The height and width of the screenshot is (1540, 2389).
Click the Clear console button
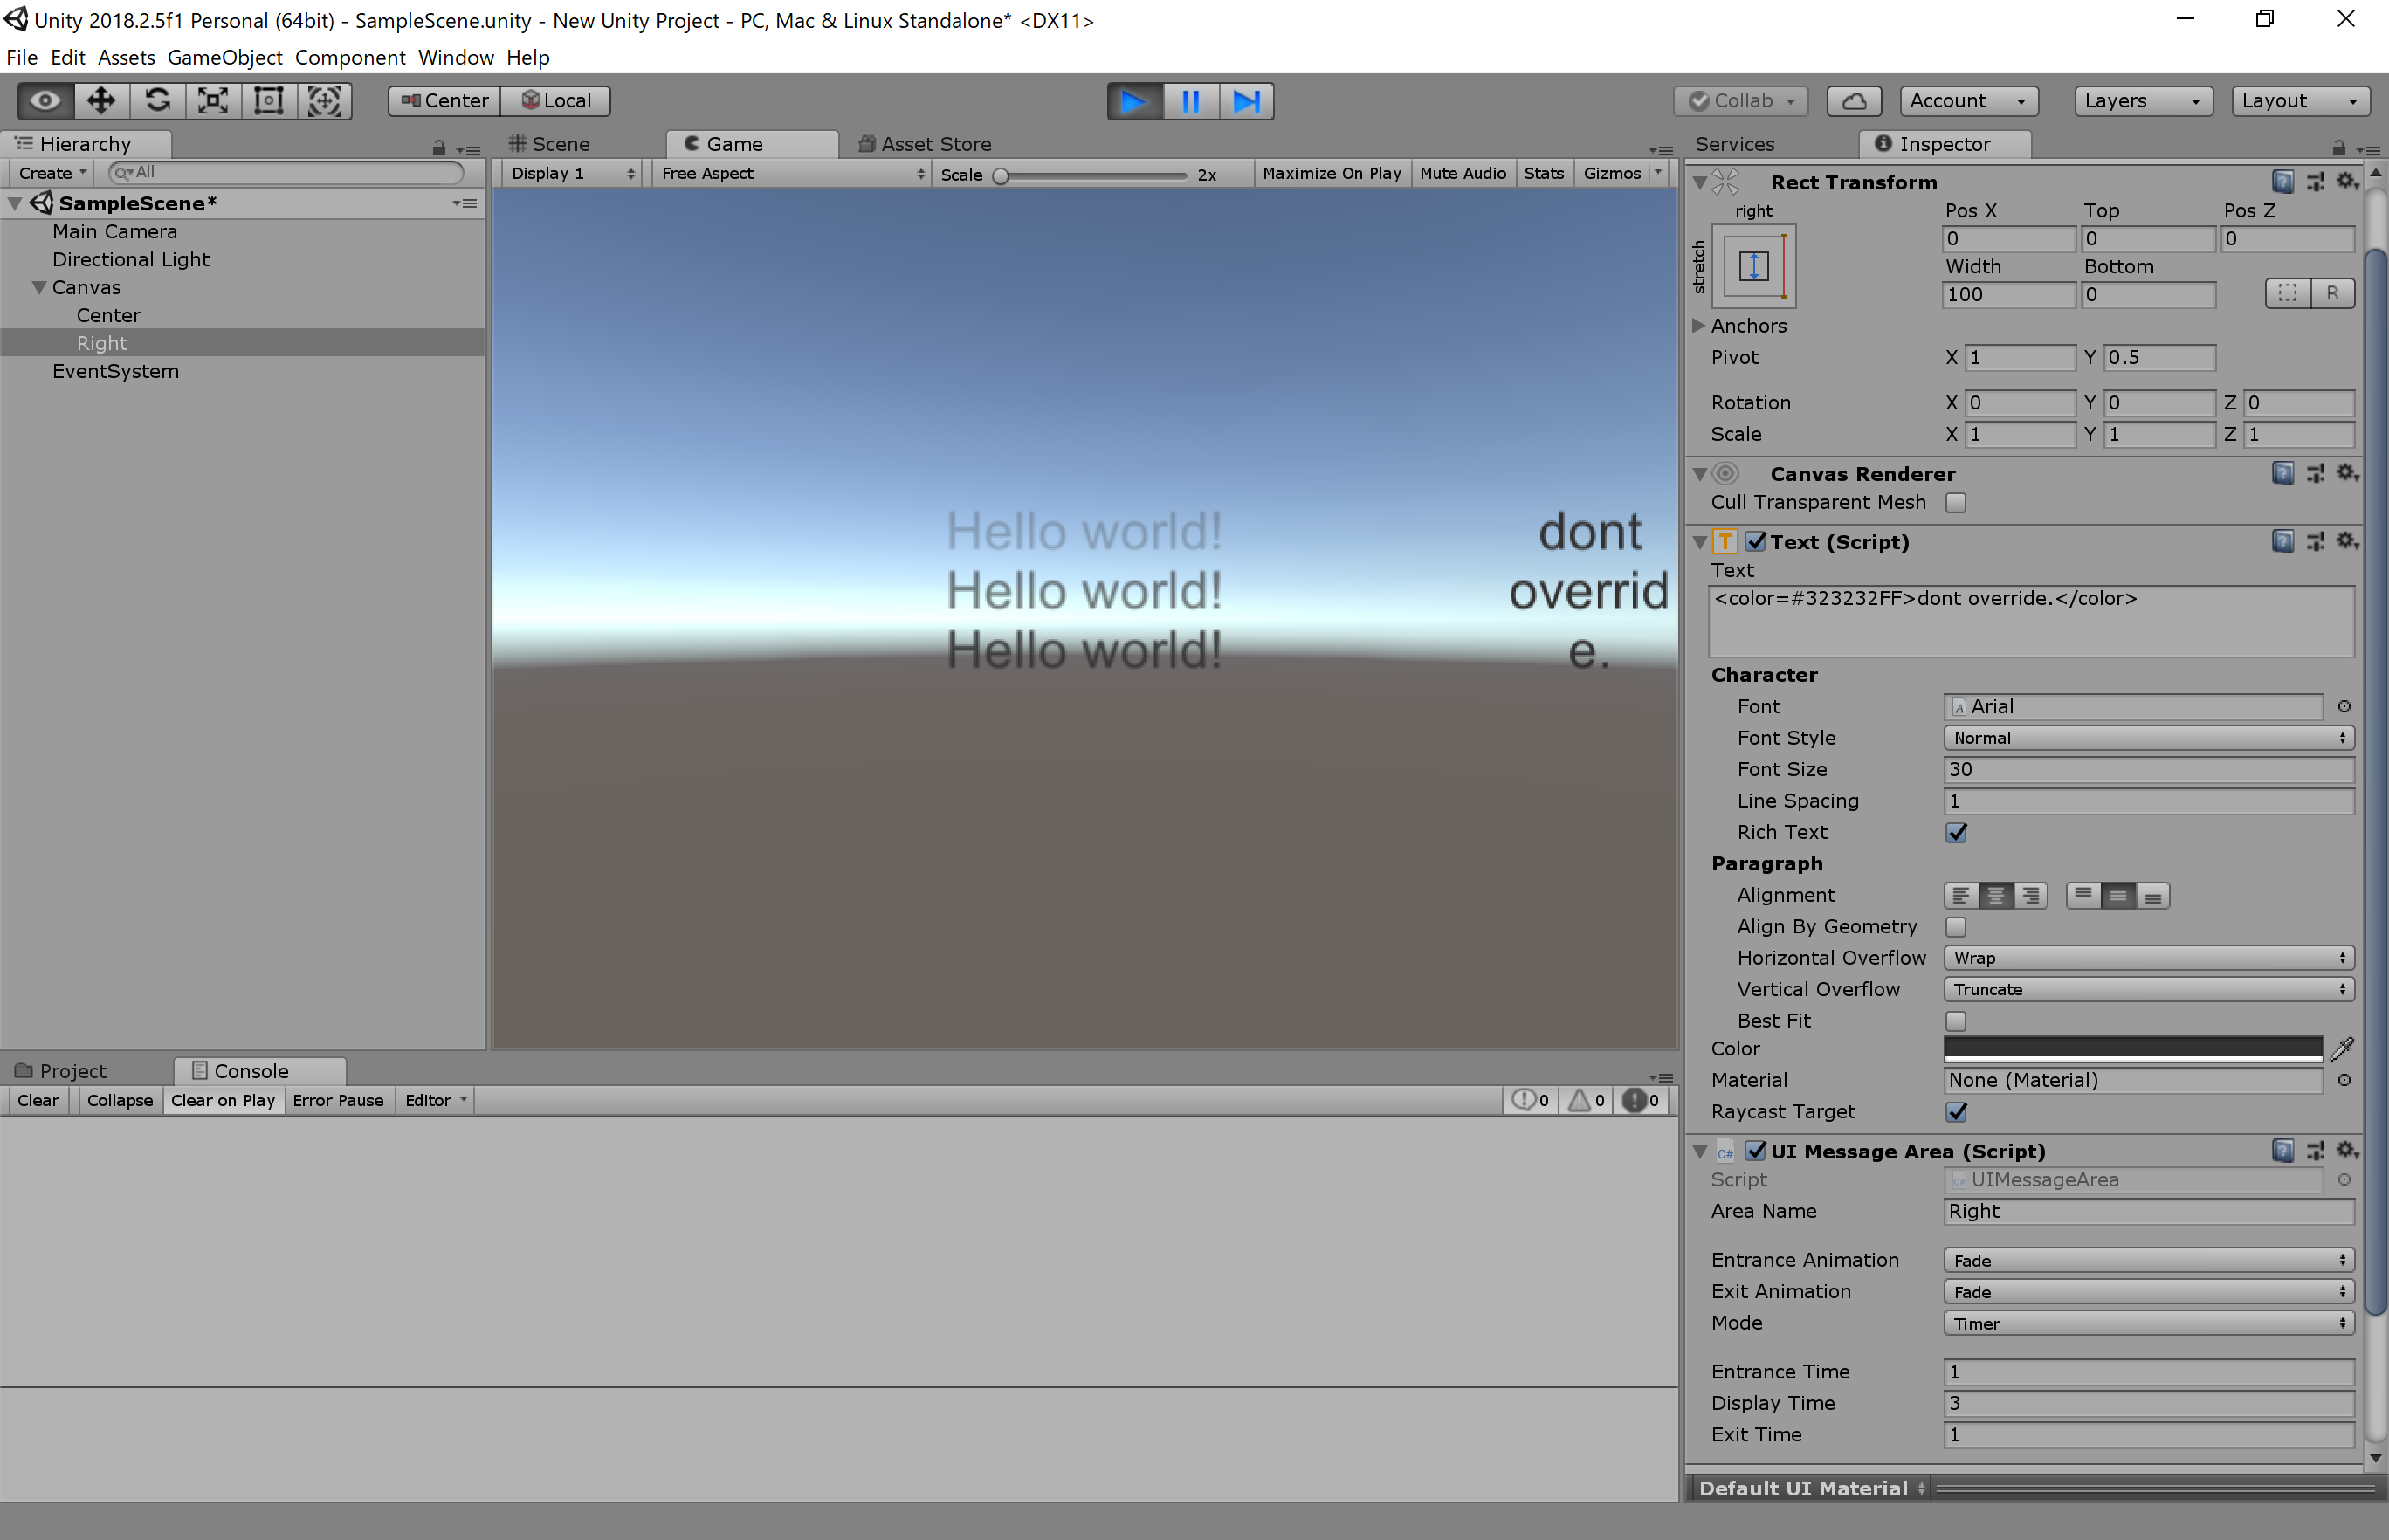[x=38, y=1100]
